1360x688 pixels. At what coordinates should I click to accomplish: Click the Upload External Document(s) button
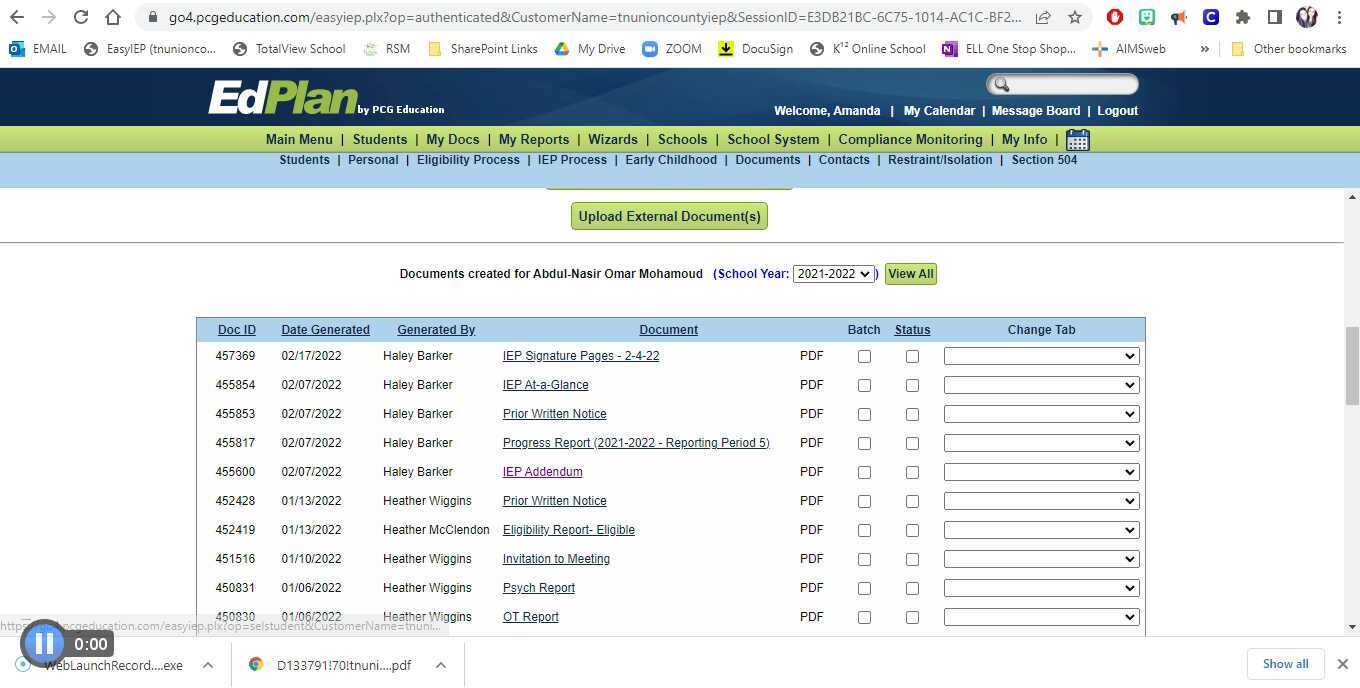669,216
